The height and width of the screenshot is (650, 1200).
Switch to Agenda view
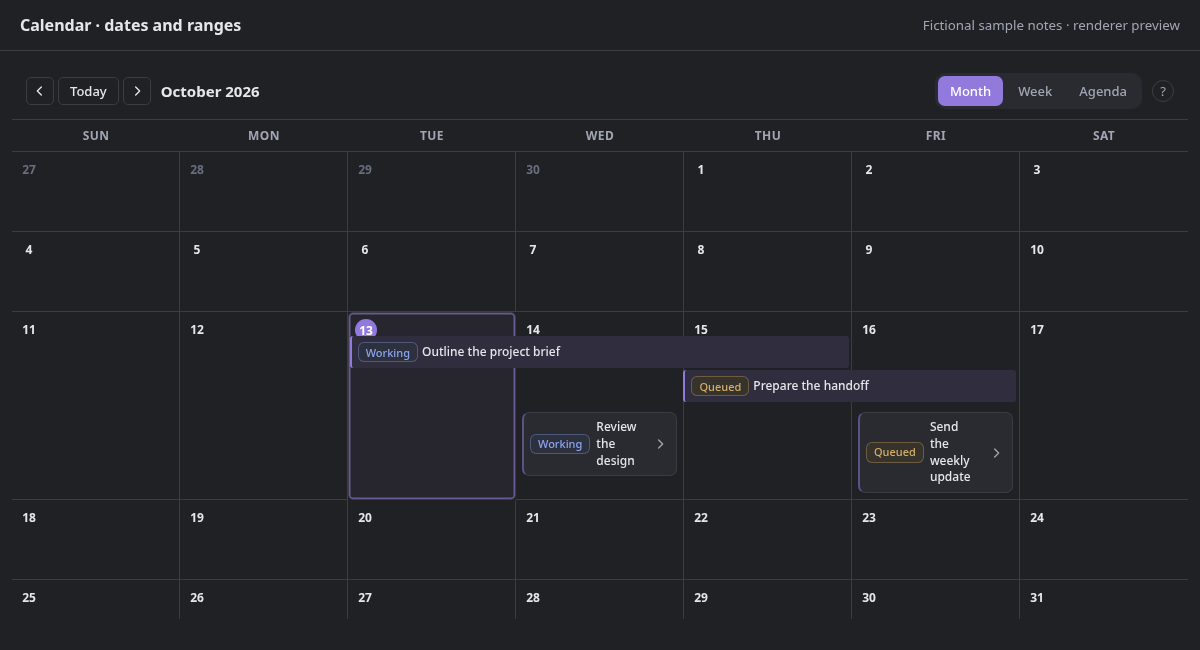(x=1103, y=91)
